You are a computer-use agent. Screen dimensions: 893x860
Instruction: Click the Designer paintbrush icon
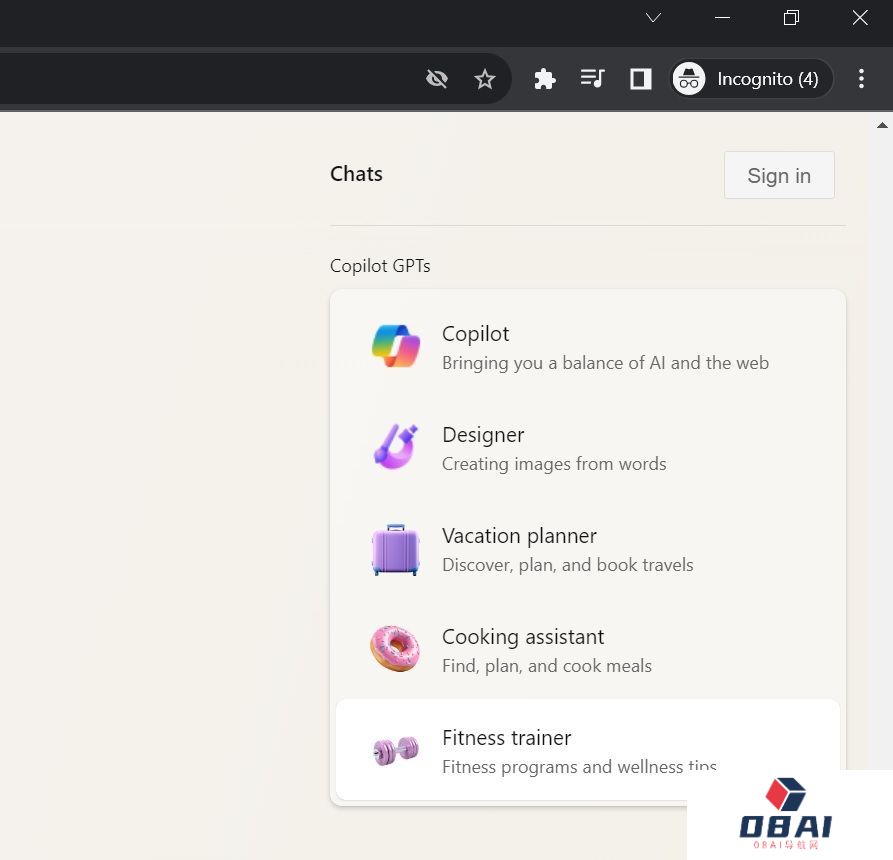396,447
